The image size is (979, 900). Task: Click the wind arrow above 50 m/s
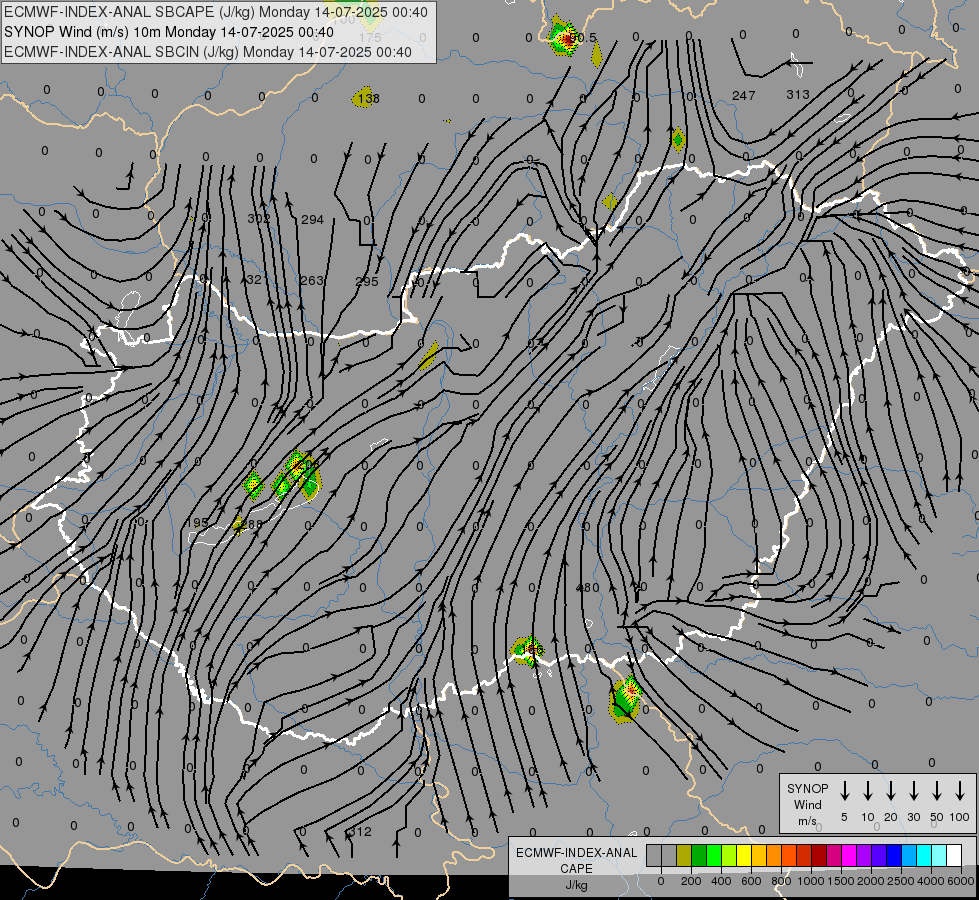[937, 791]
